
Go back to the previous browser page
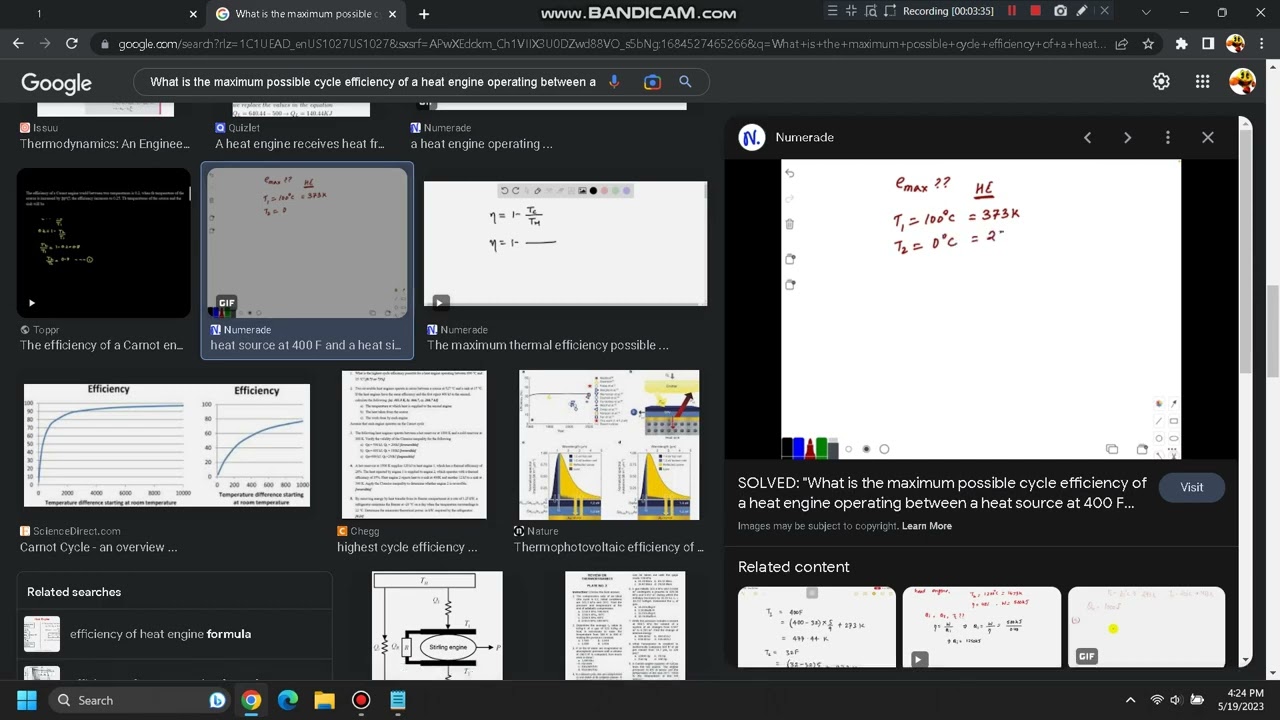pos(18,44)
